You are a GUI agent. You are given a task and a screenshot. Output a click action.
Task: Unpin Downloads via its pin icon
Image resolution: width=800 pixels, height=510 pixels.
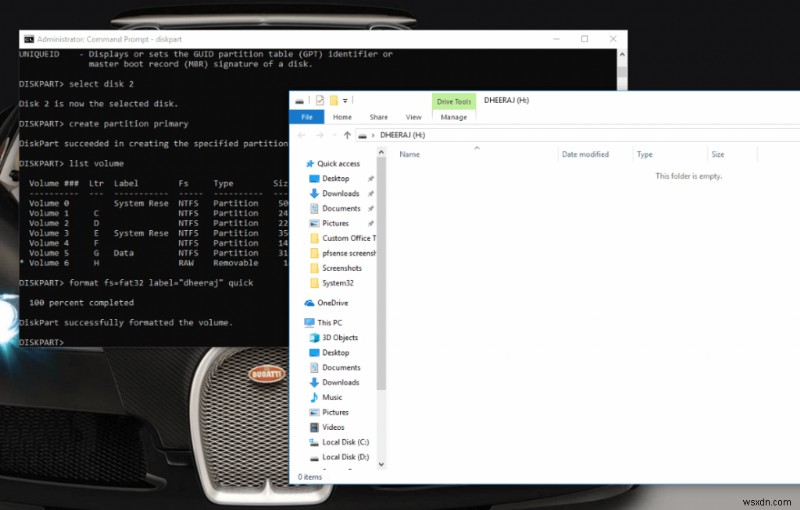[x=371, y=193]
